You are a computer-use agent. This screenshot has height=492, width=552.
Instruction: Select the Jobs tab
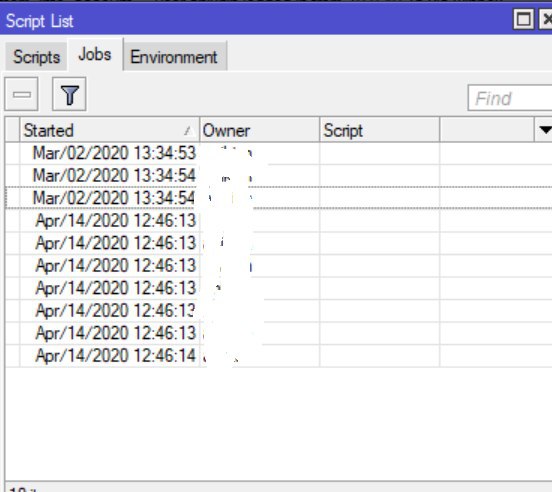(x=95, y=55)
